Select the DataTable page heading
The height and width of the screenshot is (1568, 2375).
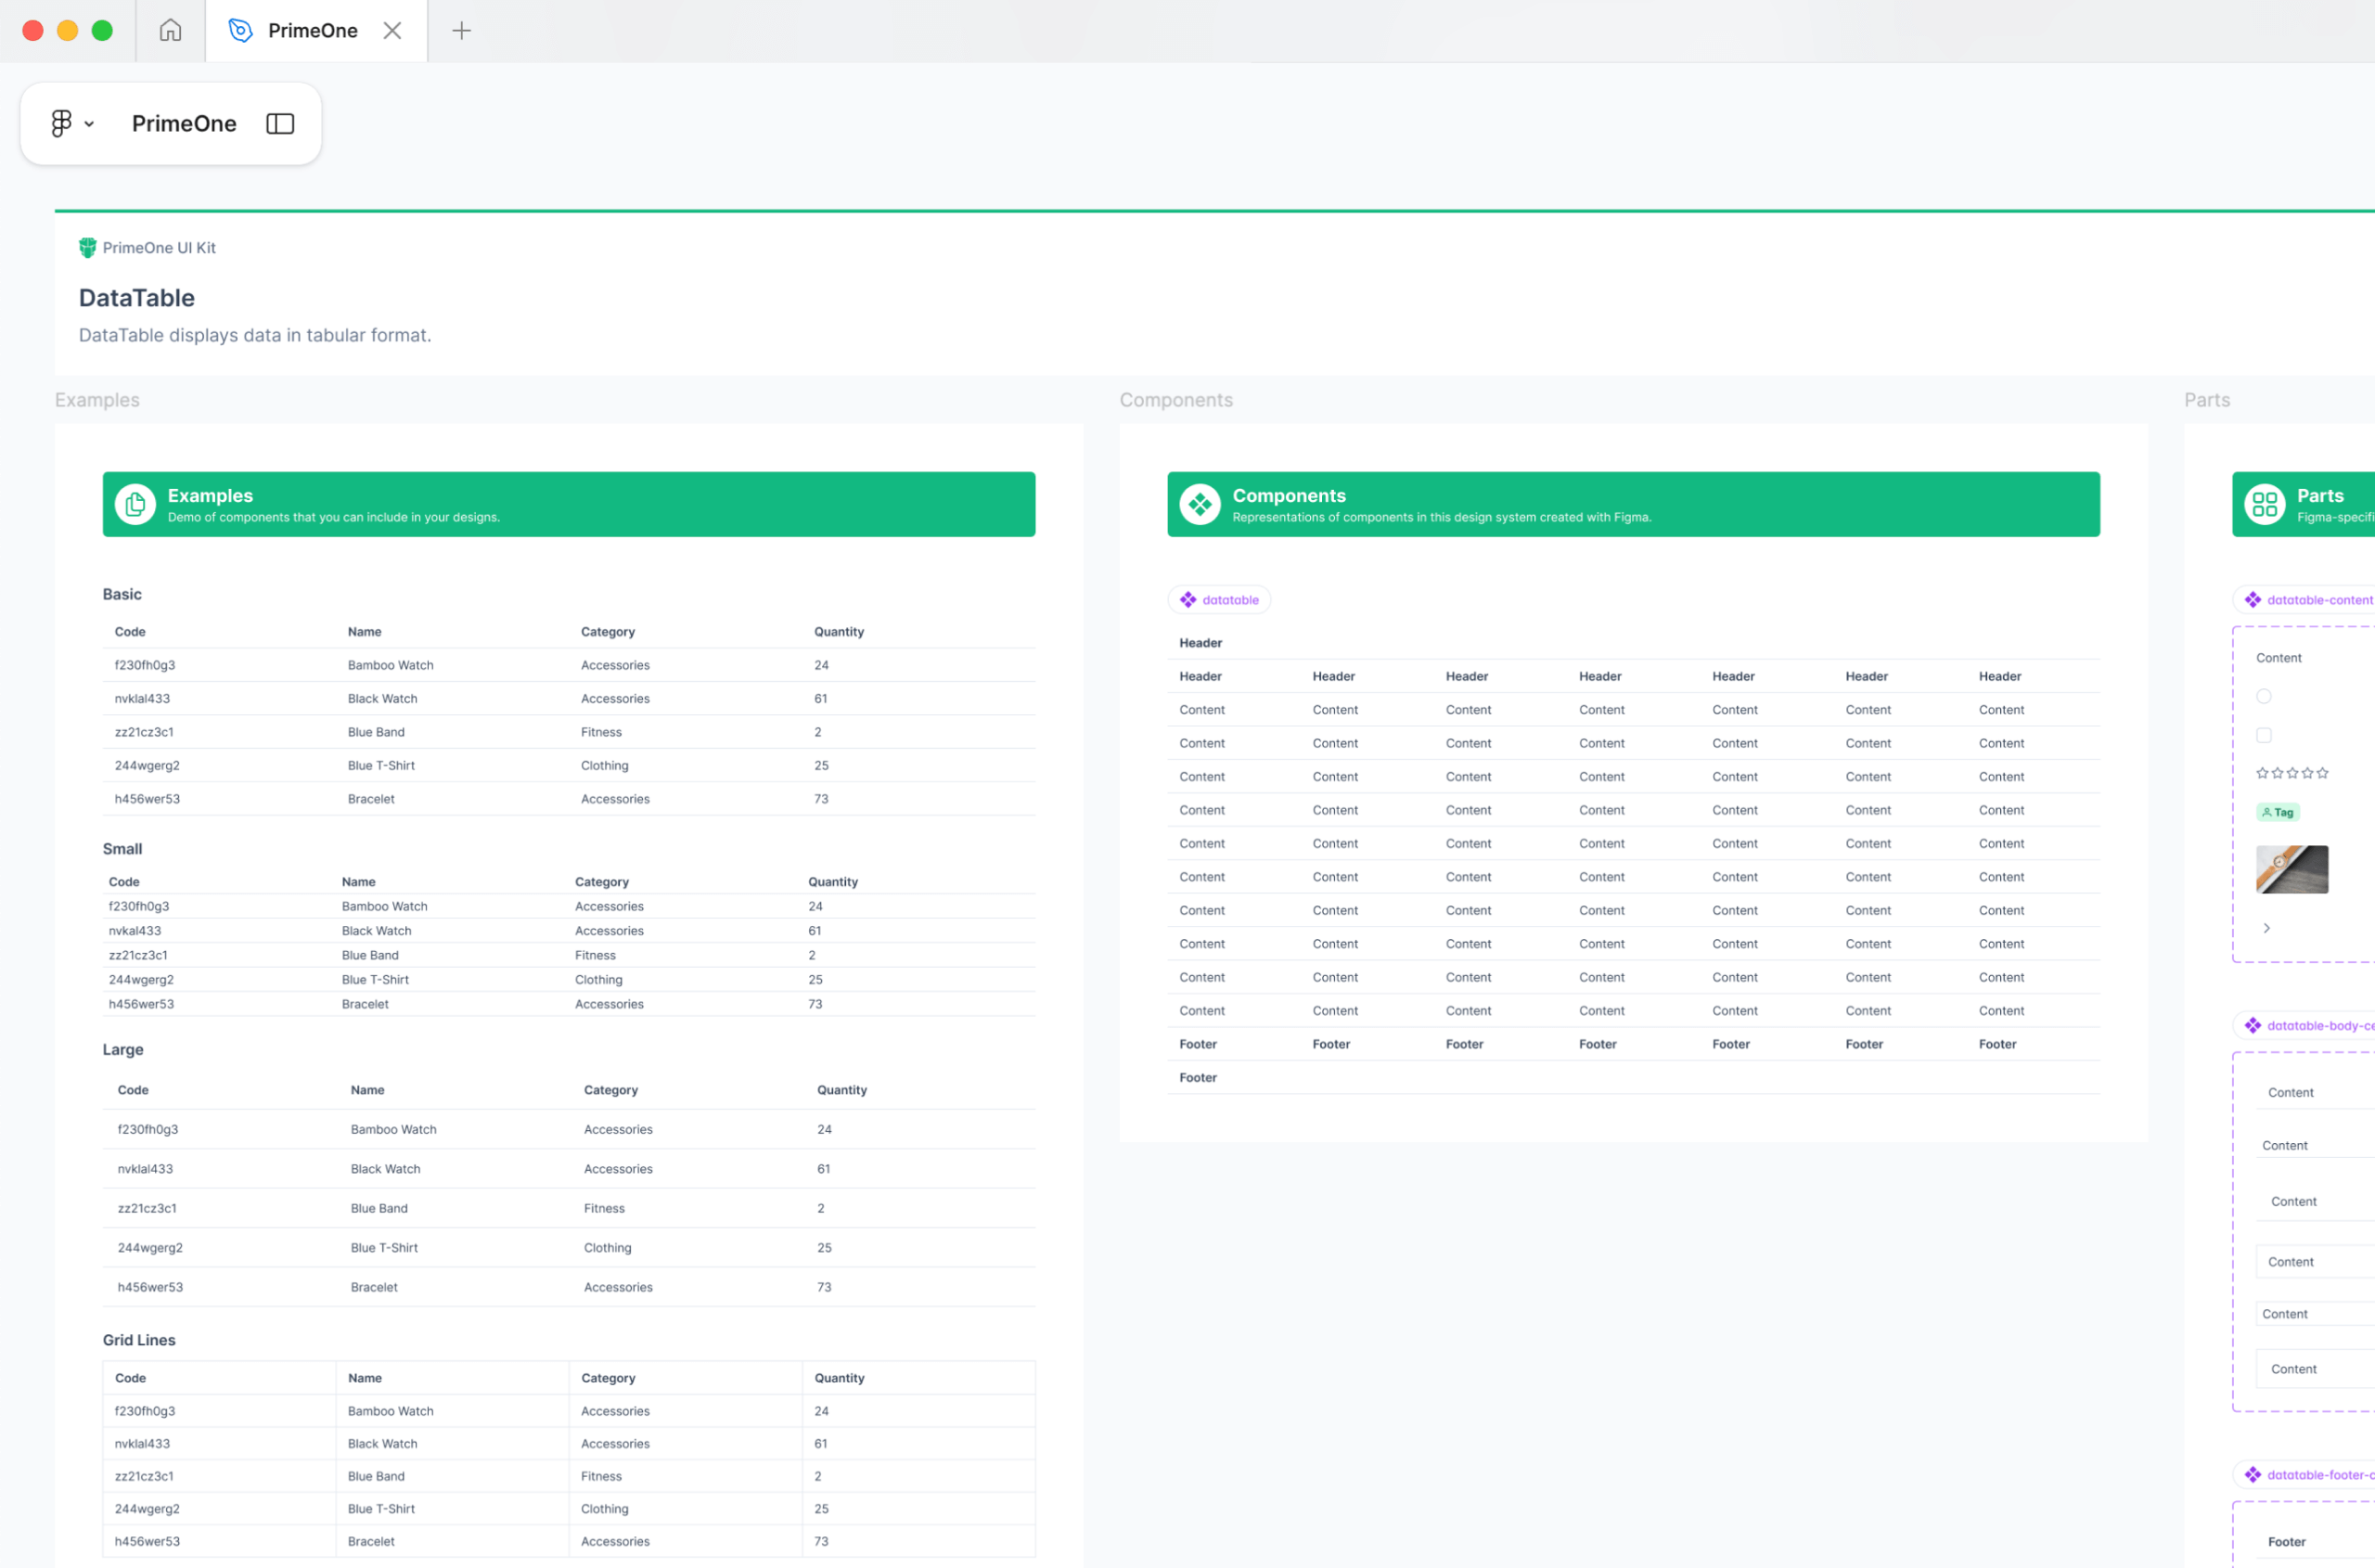[x=137, y=297]
